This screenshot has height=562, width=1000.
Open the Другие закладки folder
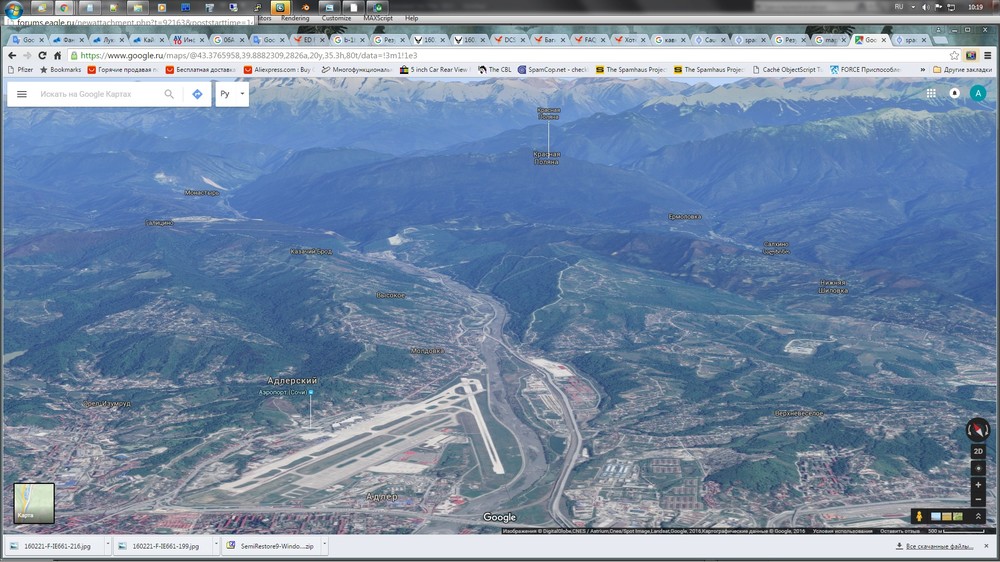tap(962, 70)
